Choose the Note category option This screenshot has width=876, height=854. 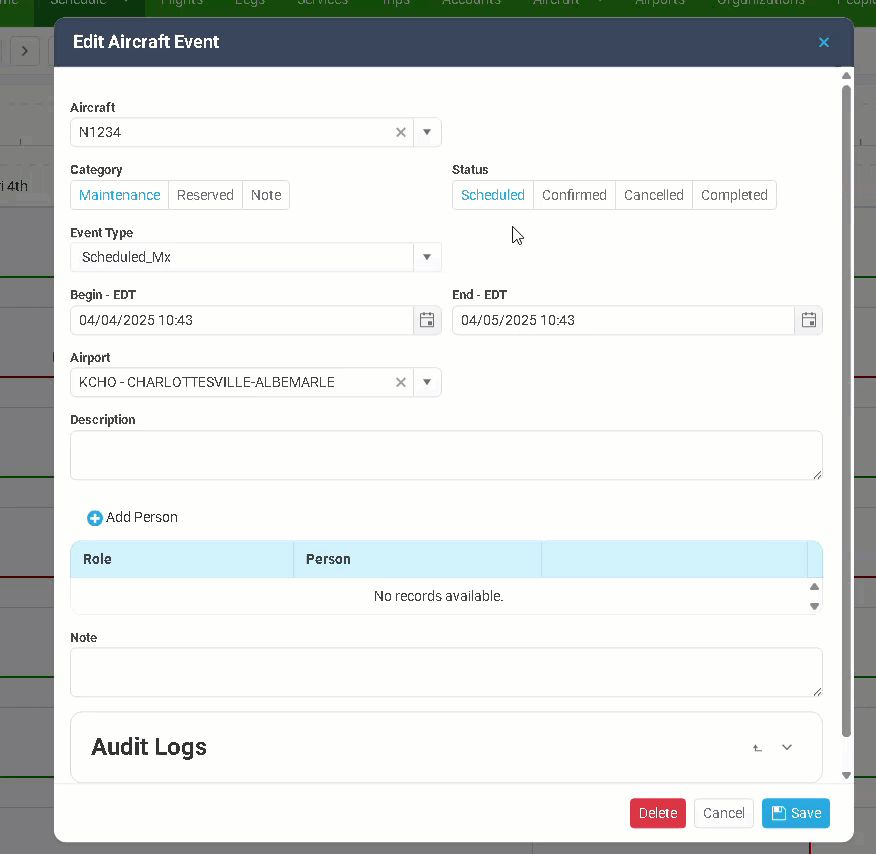[266, 195]
